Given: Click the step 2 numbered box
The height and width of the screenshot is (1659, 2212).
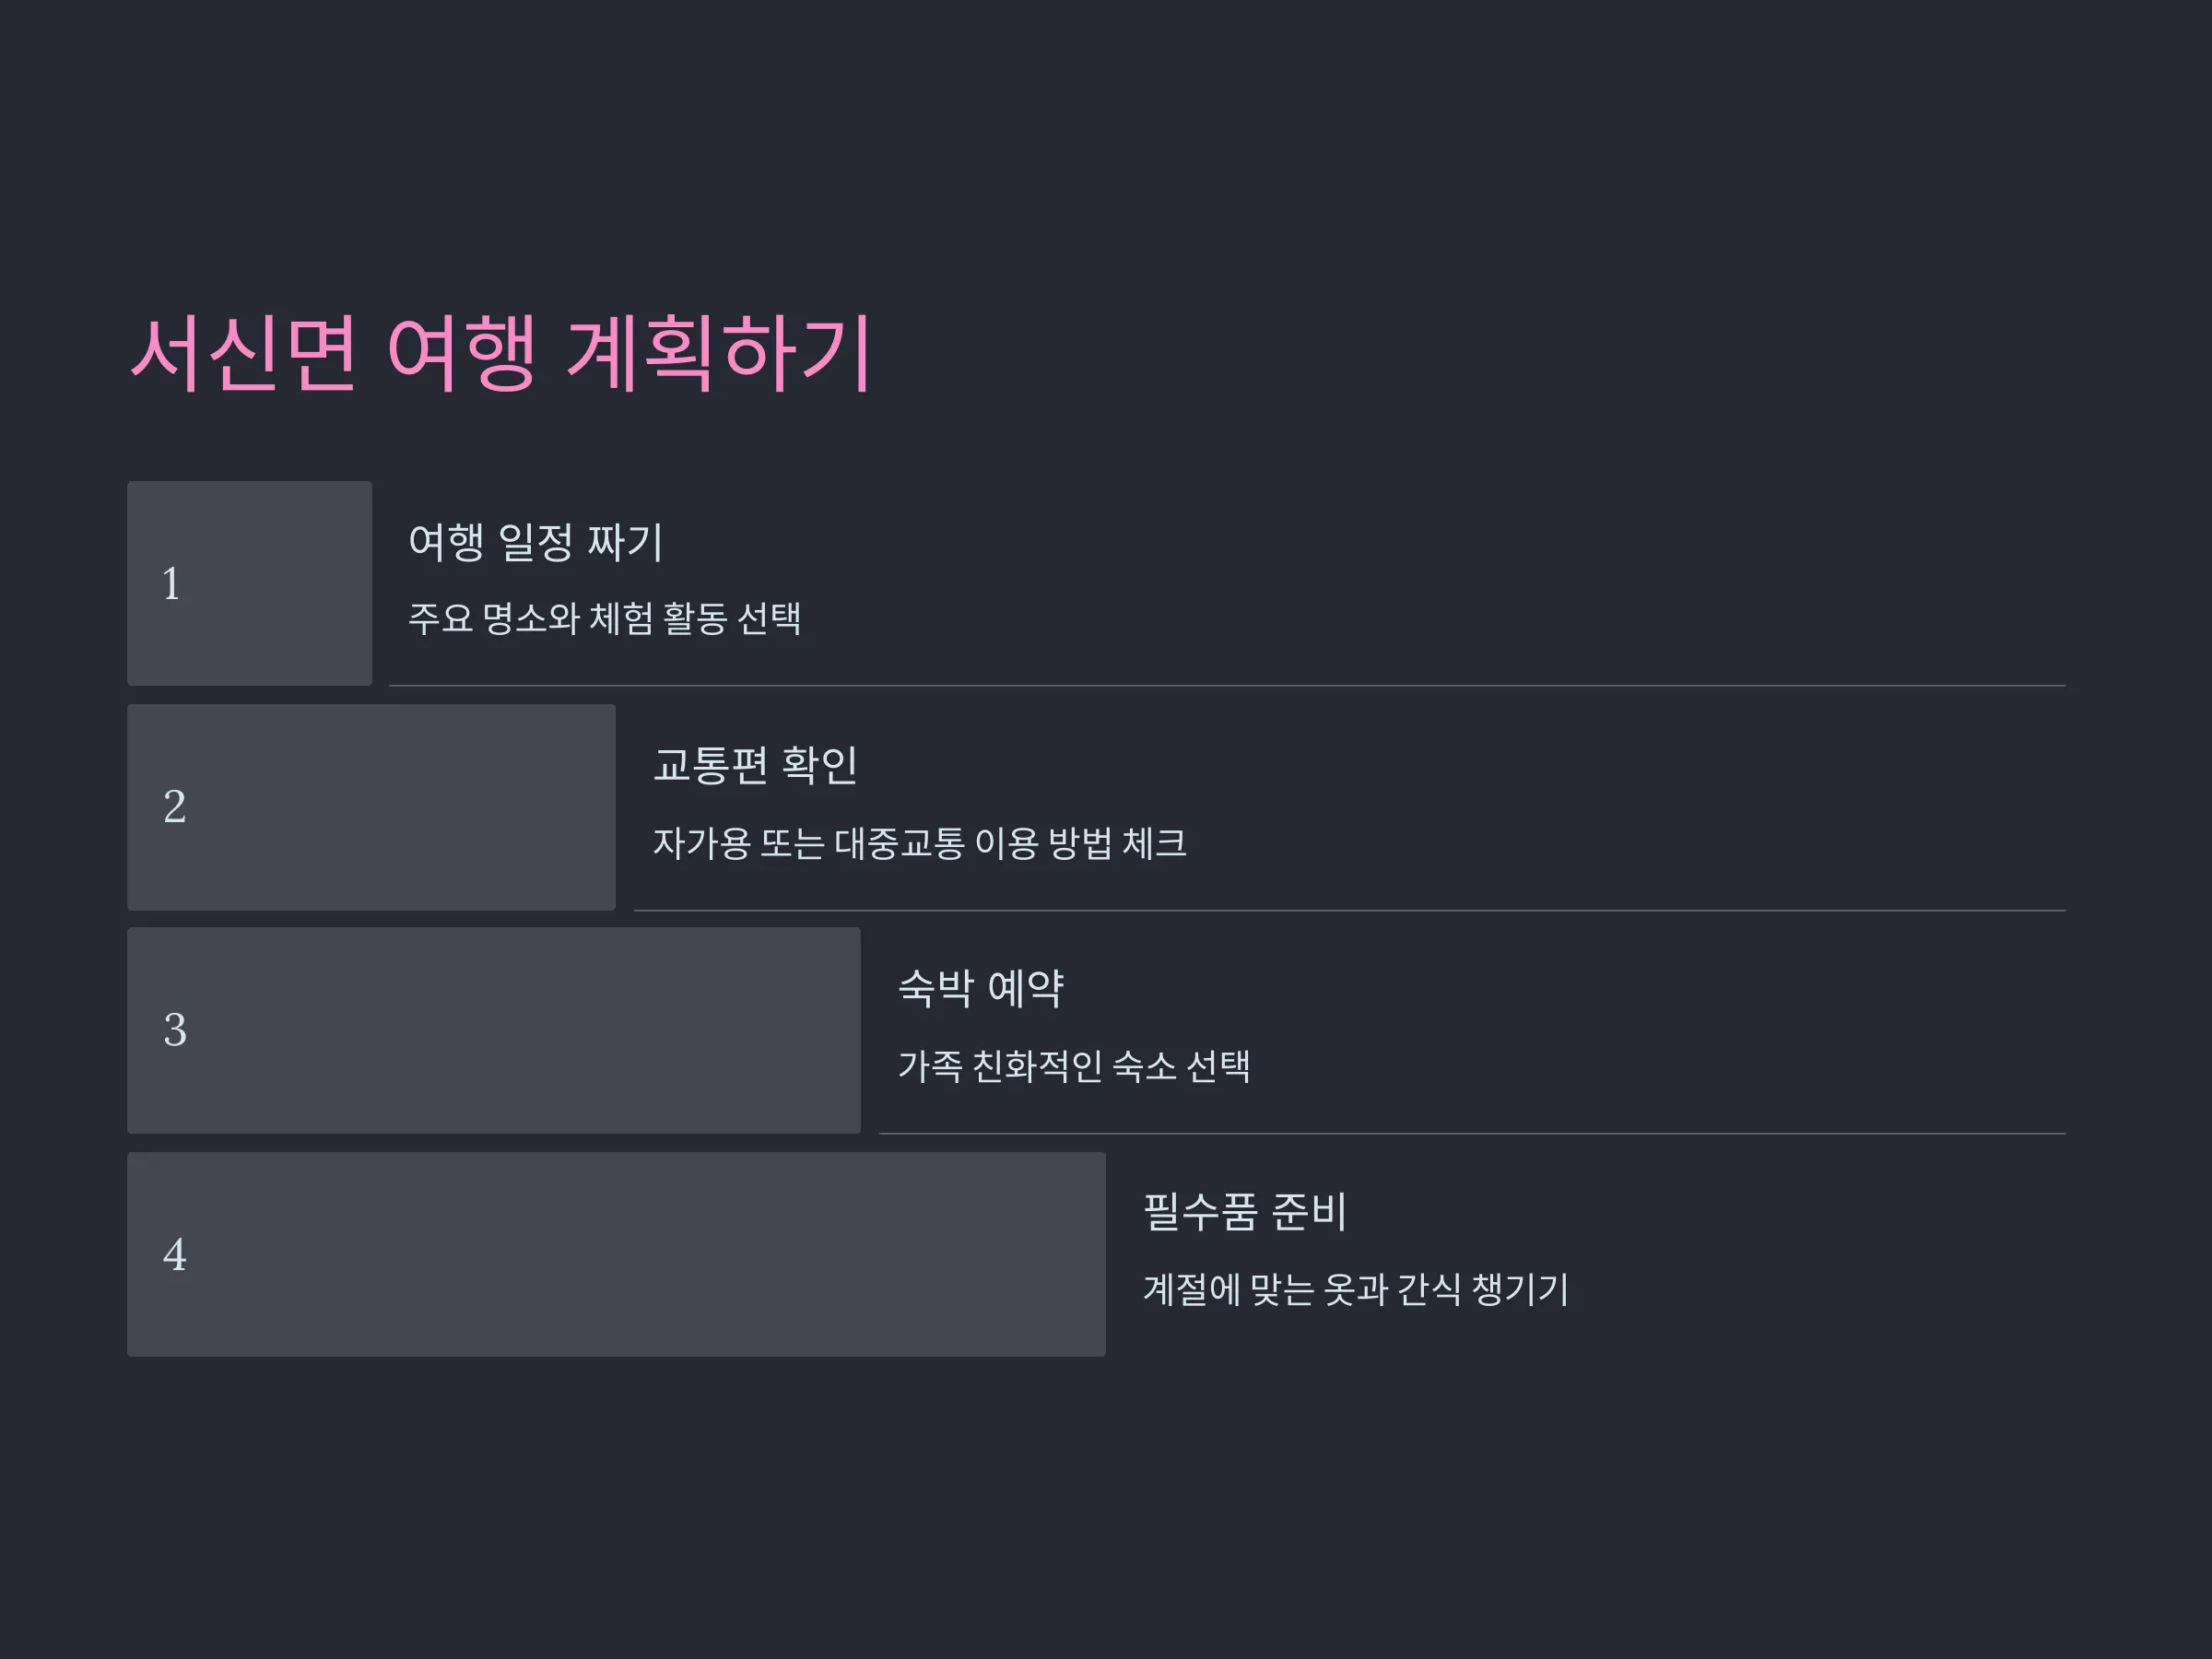Looking at the screenshot, I should click(x=371, y=807).
